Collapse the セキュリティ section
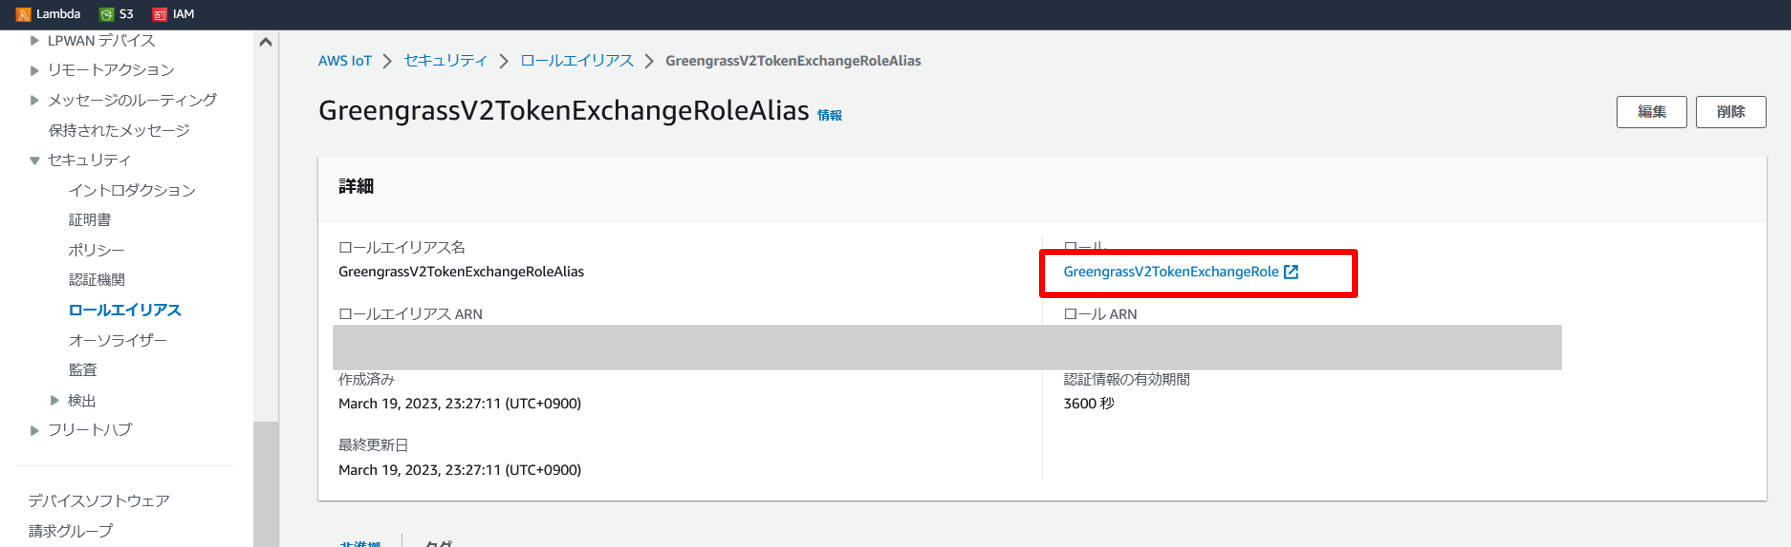1791x547 pixels. pos(35,160)
